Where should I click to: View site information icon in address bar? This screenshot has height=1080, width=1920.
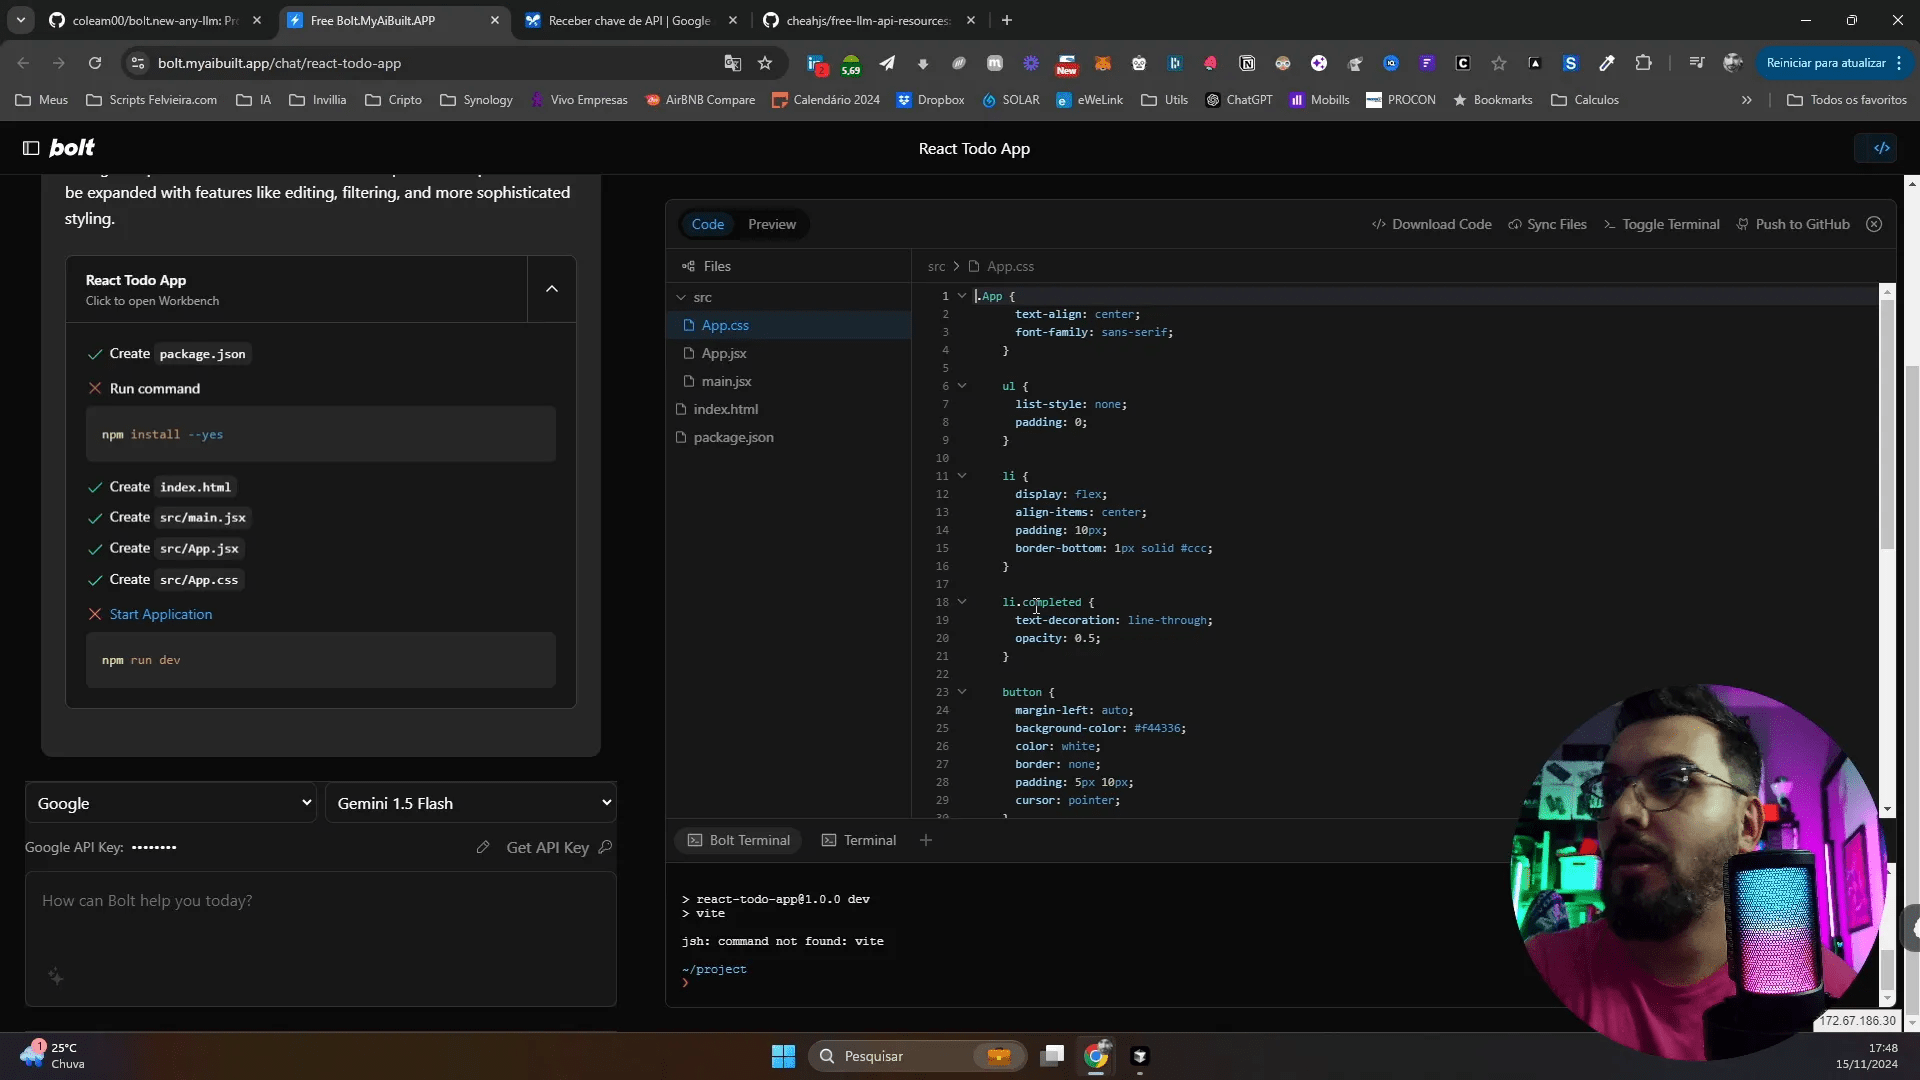pyautogui.click(x=139, y=63)
